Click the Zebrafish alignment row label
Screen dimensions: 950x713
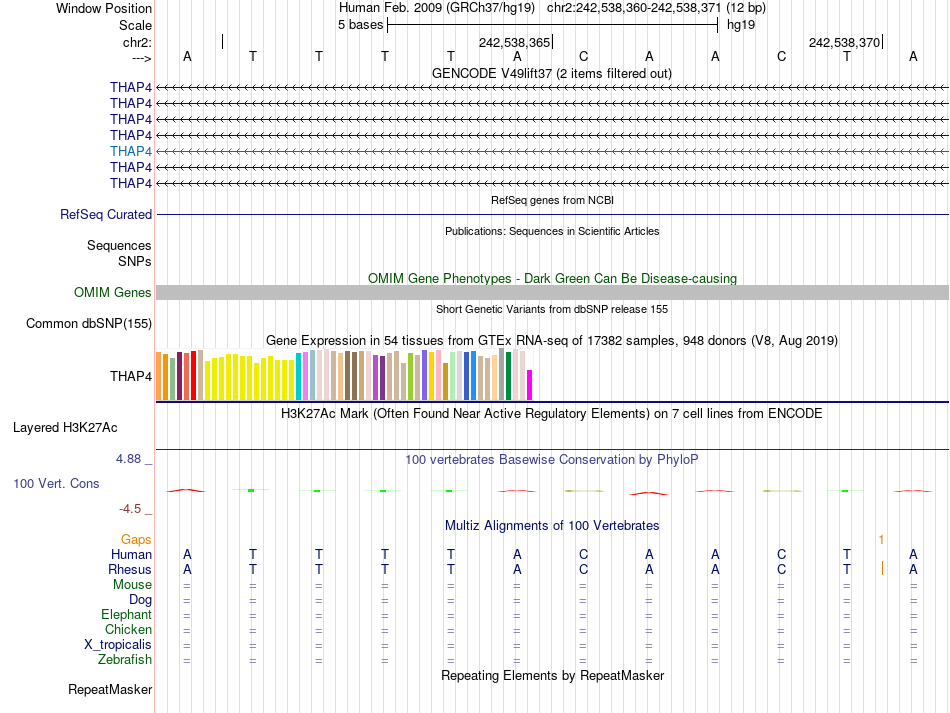coord(125,659)
